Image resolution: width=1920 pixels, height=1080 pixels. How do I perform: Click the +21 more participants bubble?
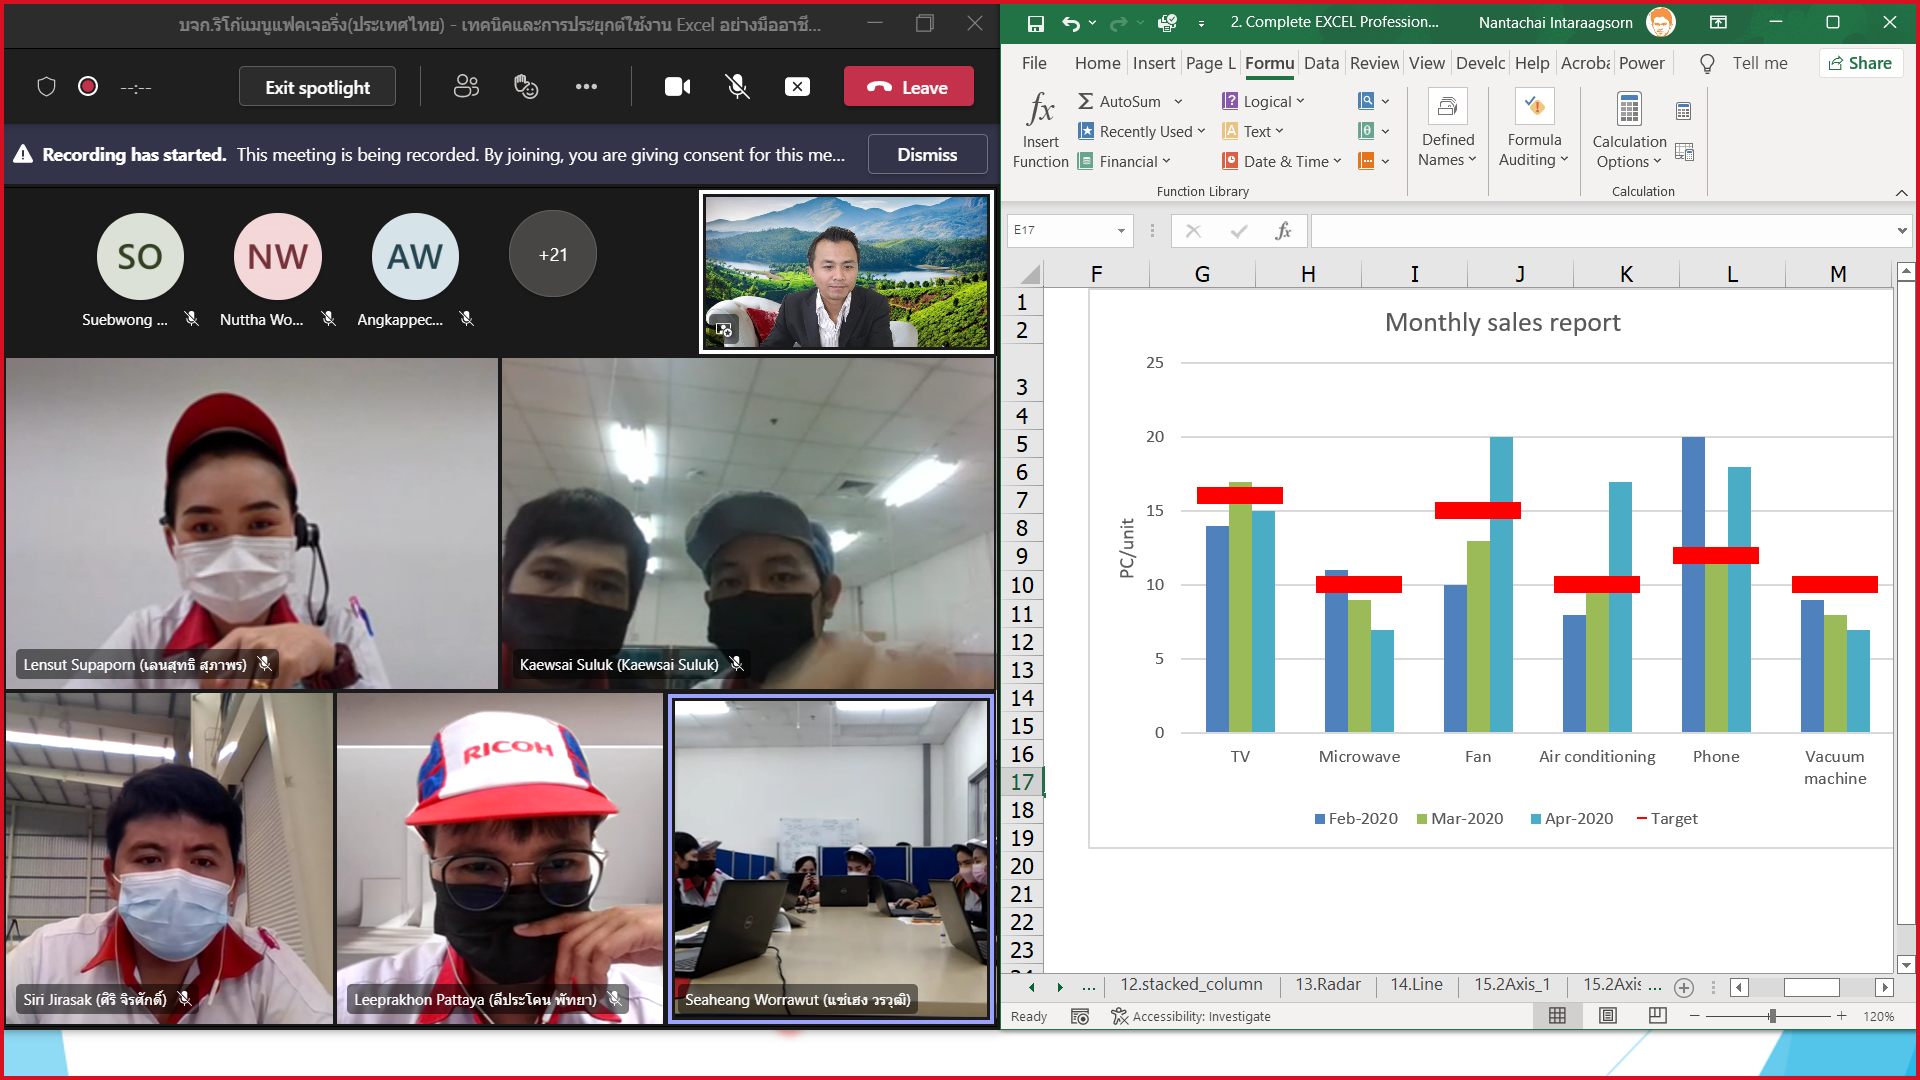click(x=553, y=254)
